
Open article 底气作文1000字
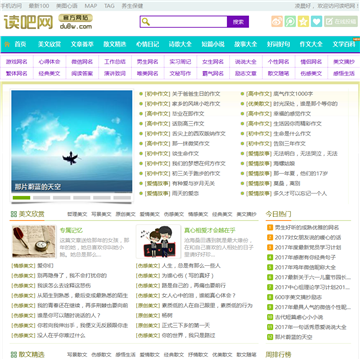[x=293, y=94]
